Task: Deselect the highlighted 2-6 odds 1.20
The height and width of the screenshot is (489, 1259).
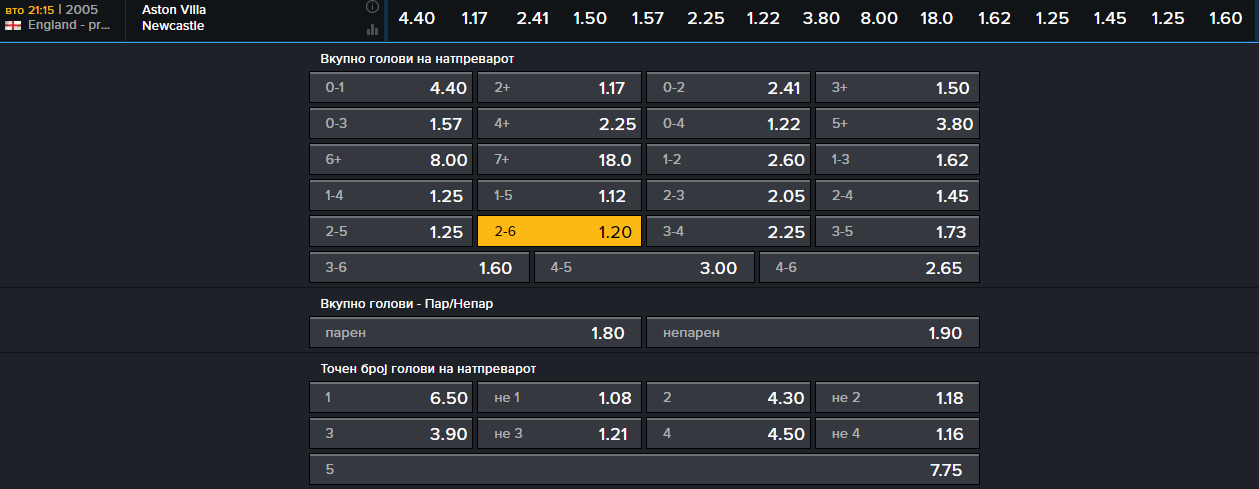Action: [x=560, y=232]
